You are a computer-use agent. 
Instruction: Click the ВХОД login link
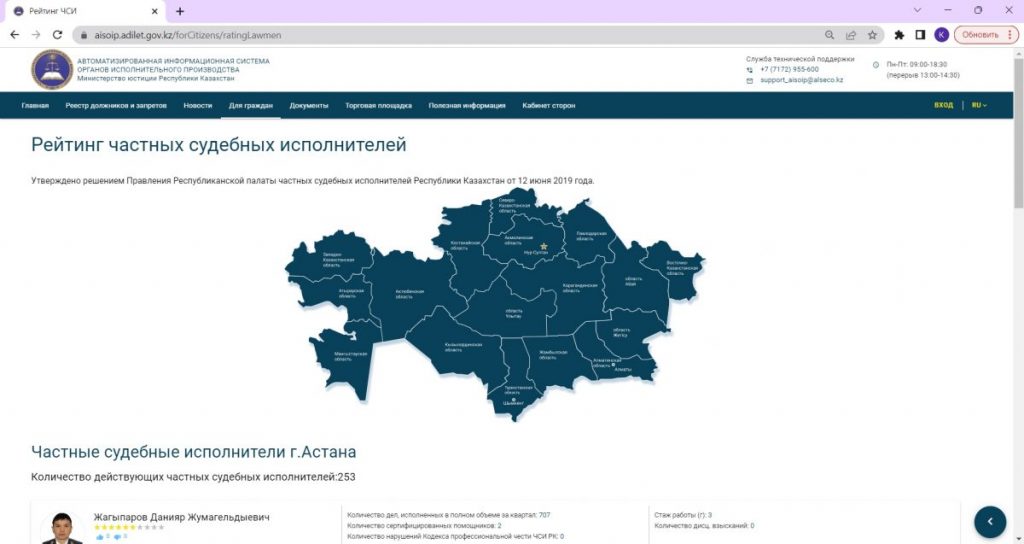click(943, 105)
